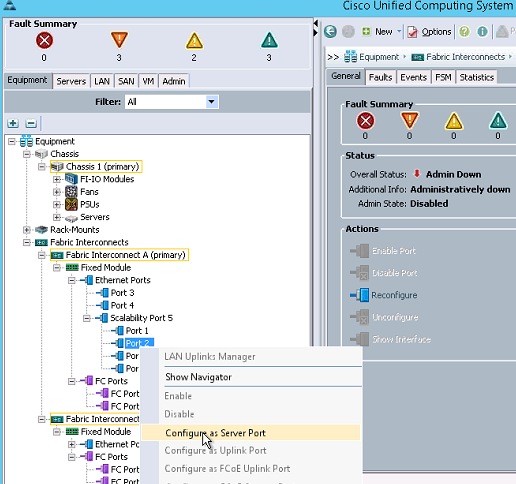Viewport: 516px width, 484px height.
Task: Select the Servers node under Chassis 1
Action: [x=95, y=217]
